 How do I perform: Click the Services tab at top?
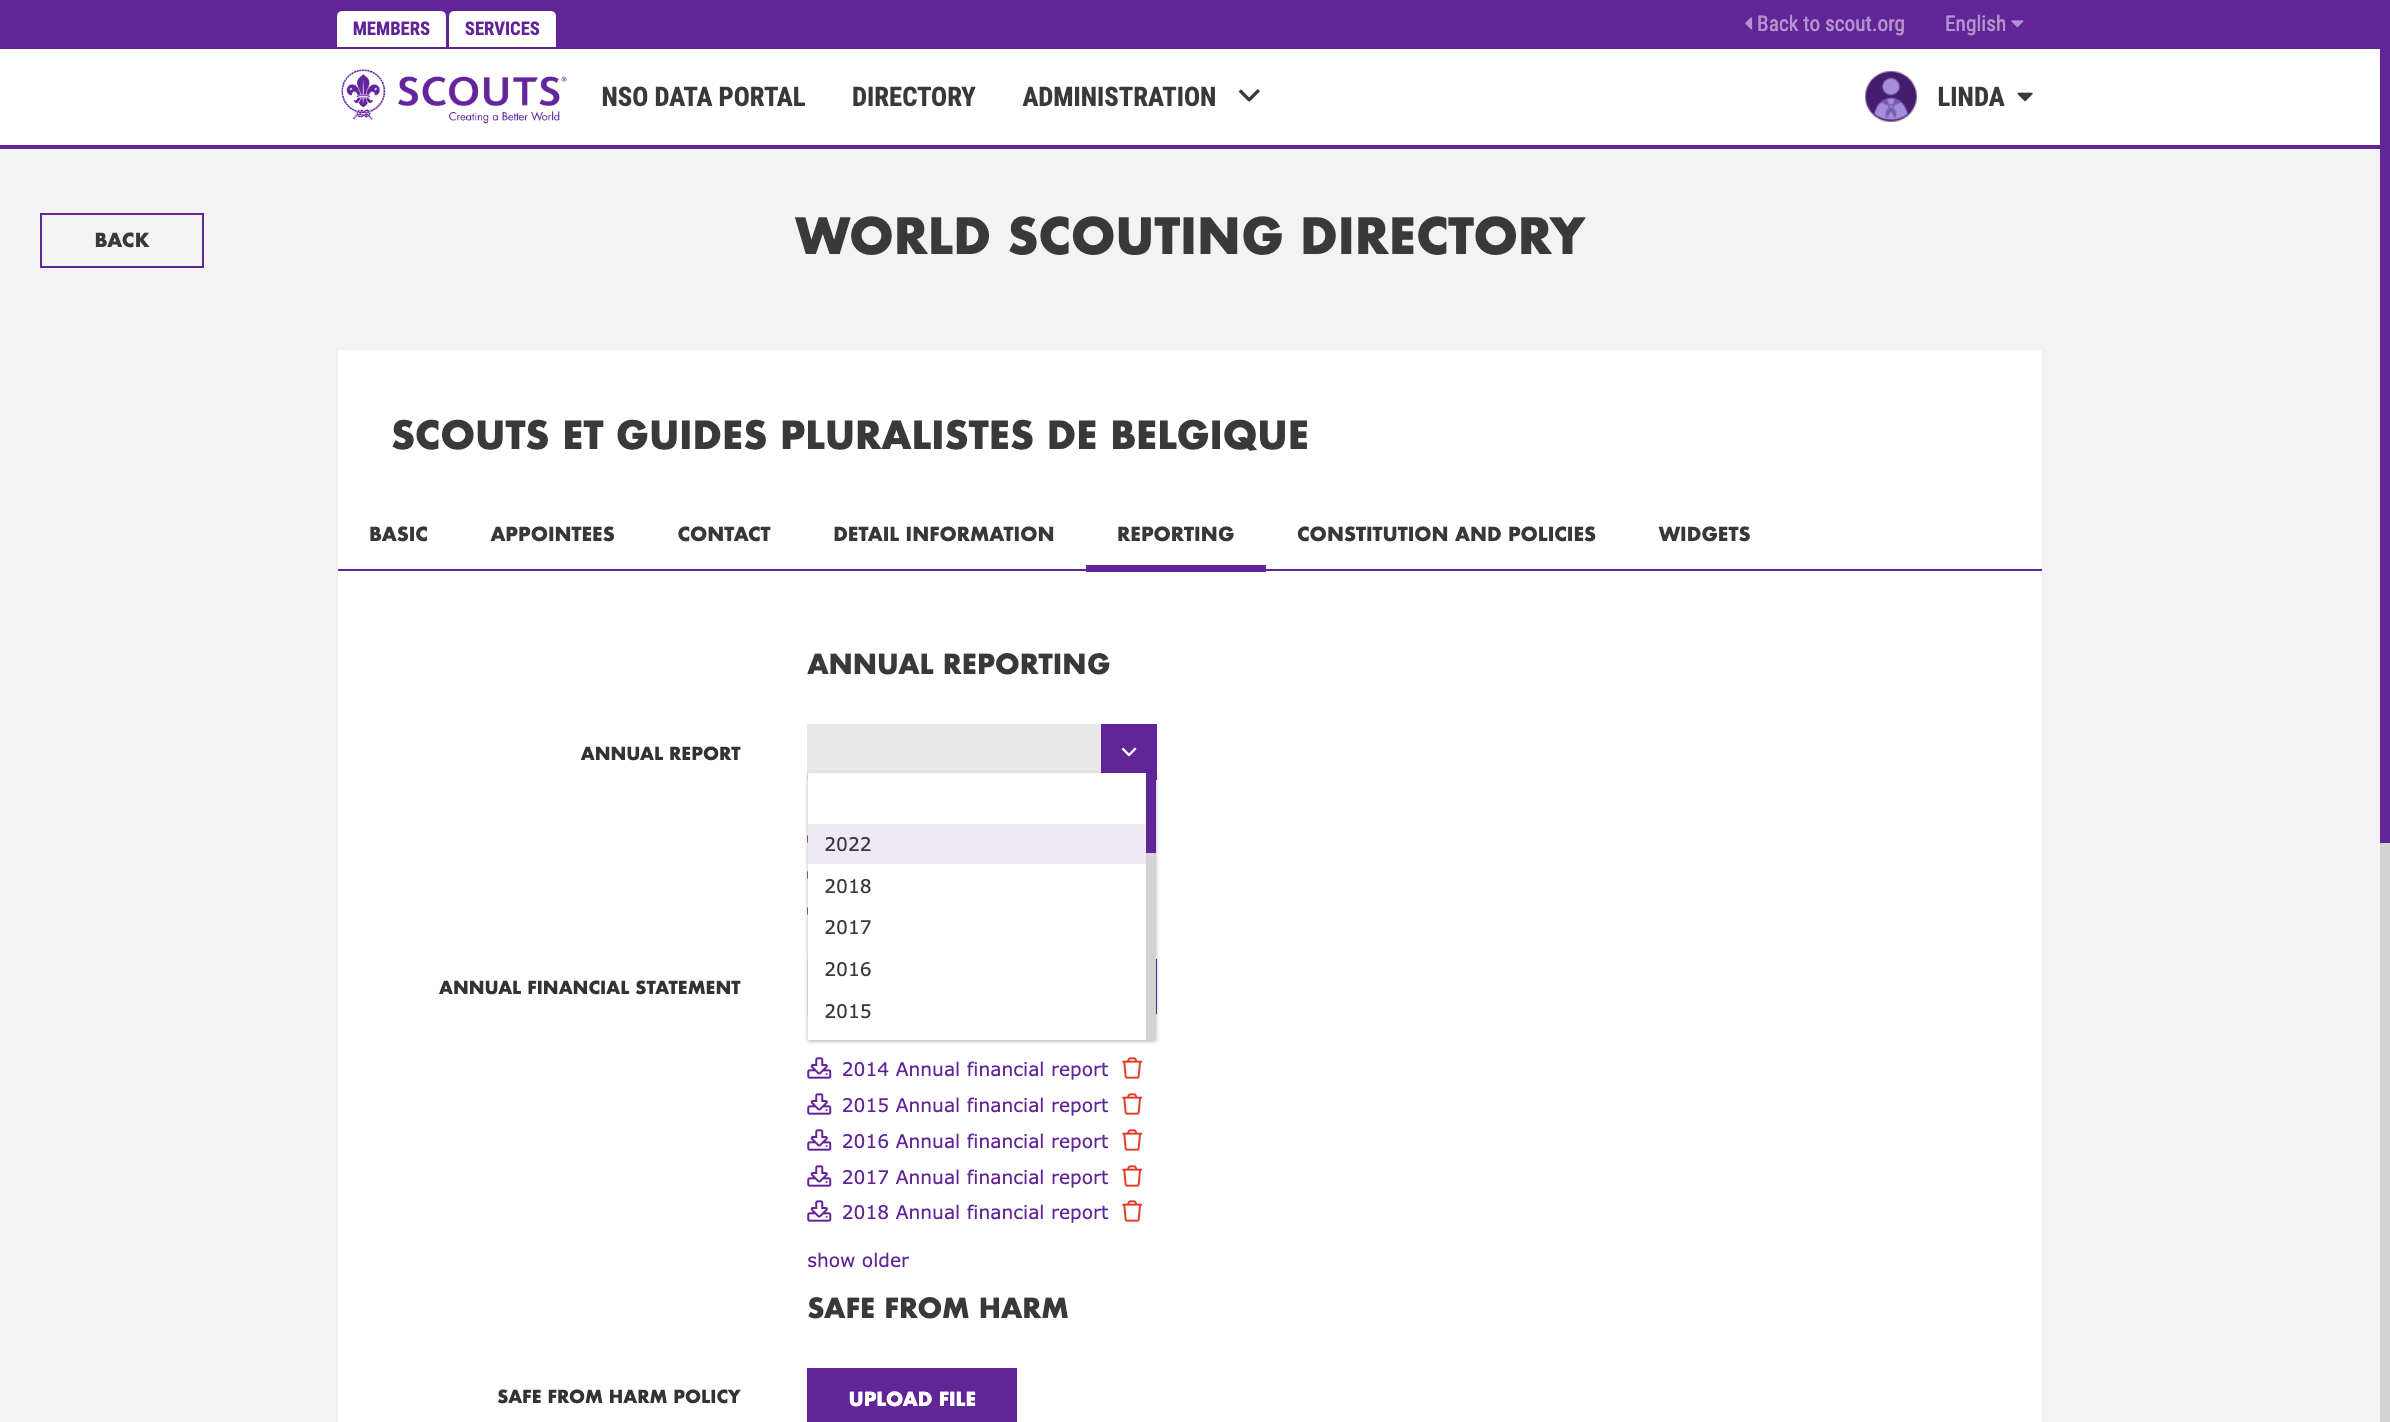502,28
